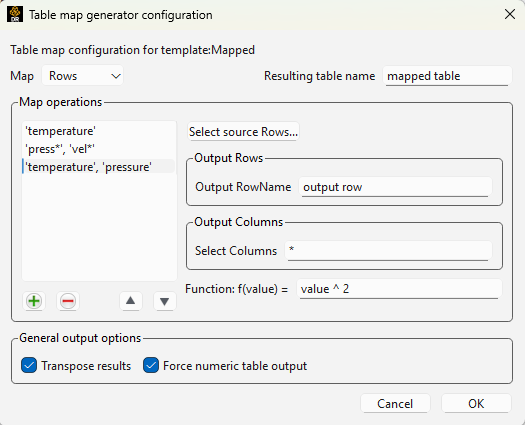Confirm configuration with OK button
The width and height of the screenshot is (525, 425).
[x=476, y=404]
